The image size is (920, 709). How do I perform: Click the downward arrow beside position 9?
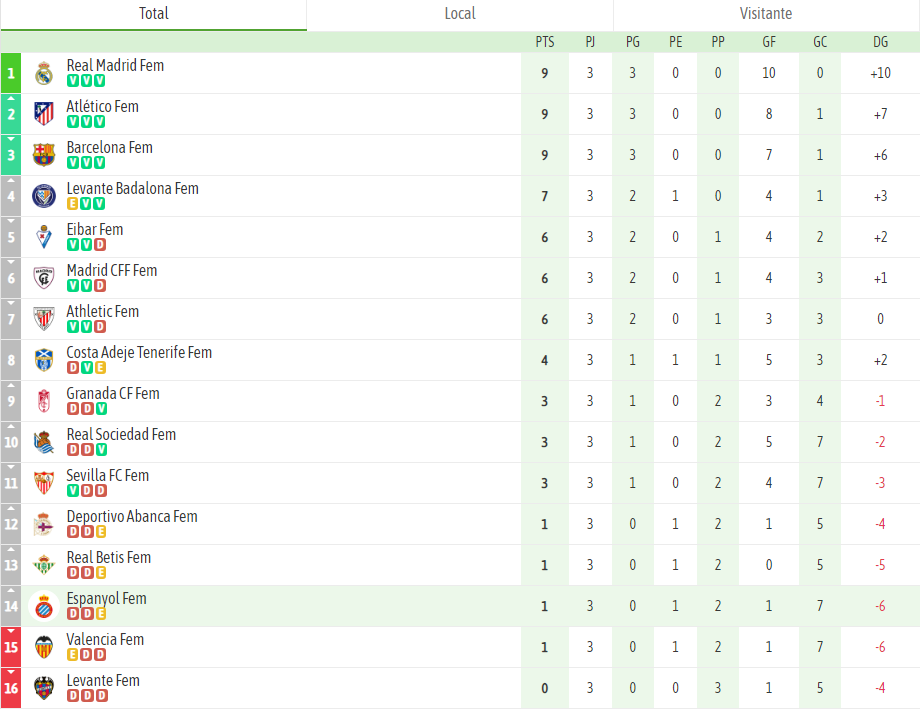pyautogui.click(x=10, y=385)
